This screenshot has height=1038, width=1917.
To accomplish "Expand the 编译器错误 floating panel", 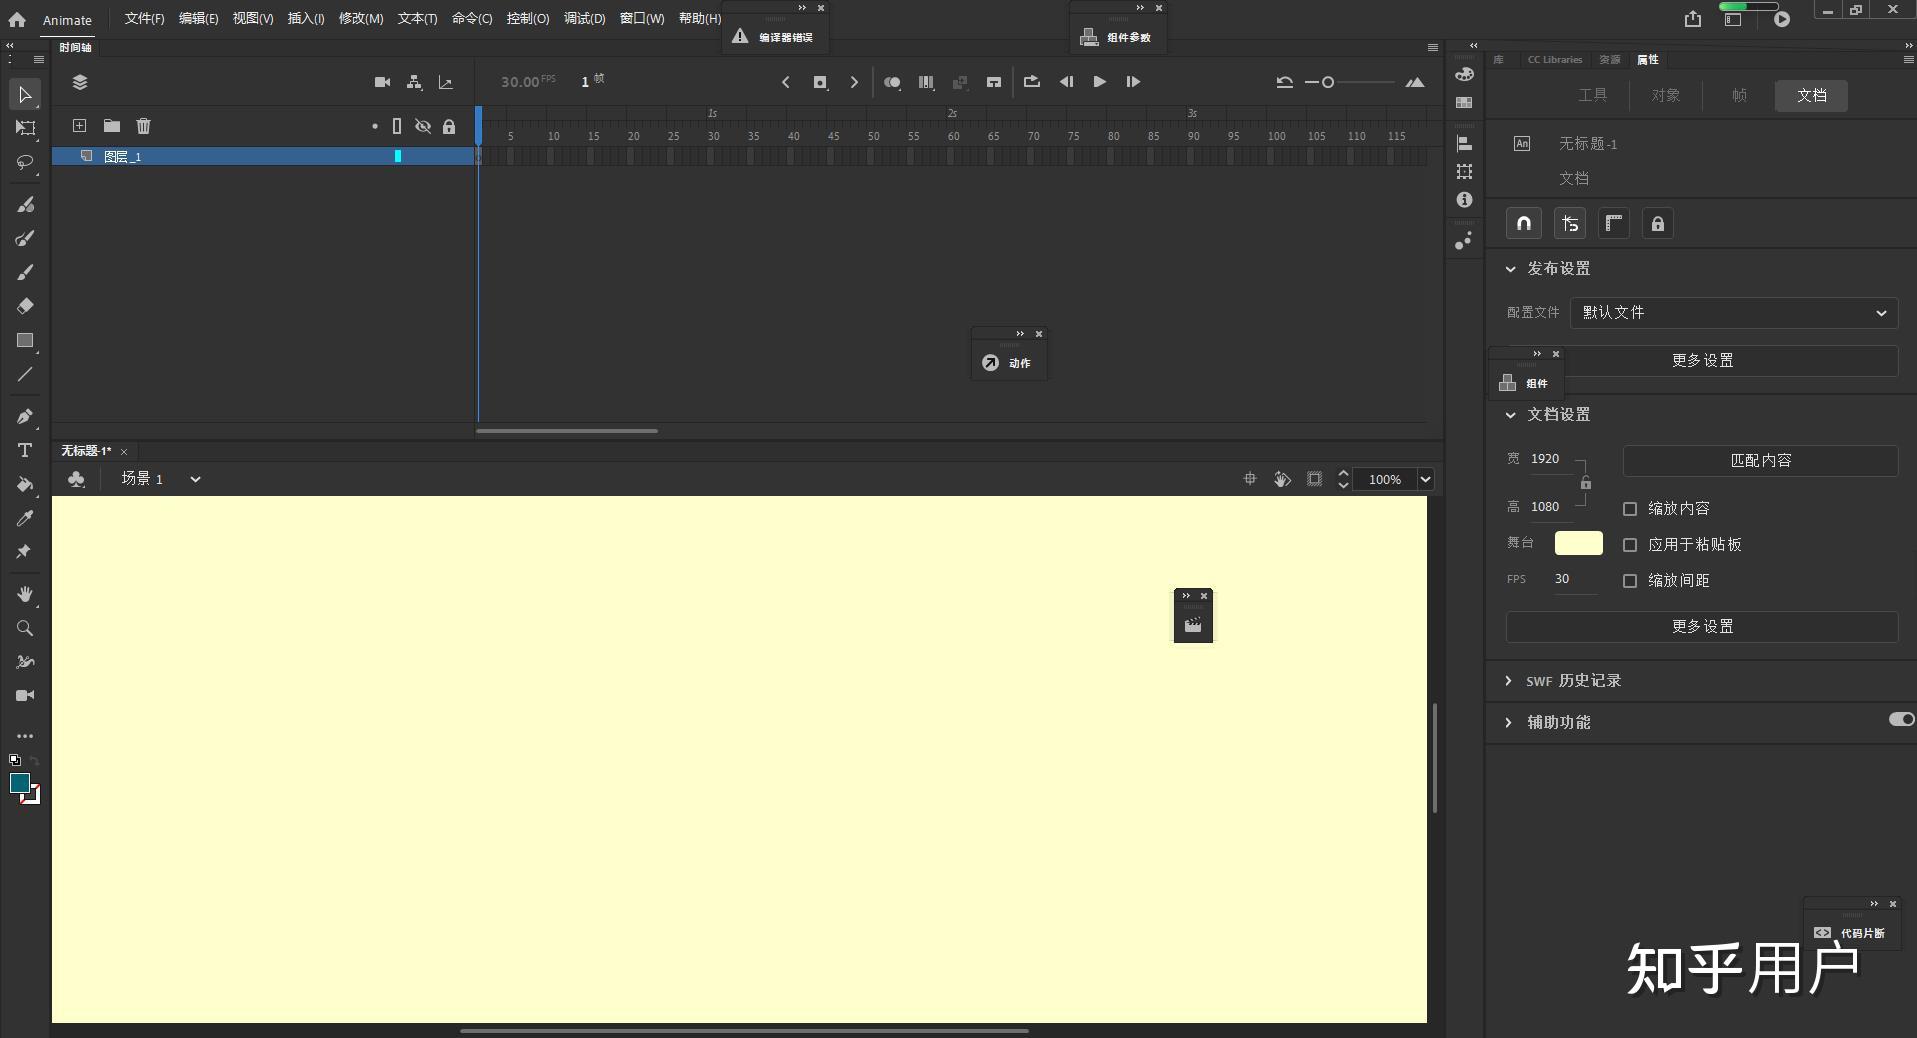I will [x=774, y=37].
